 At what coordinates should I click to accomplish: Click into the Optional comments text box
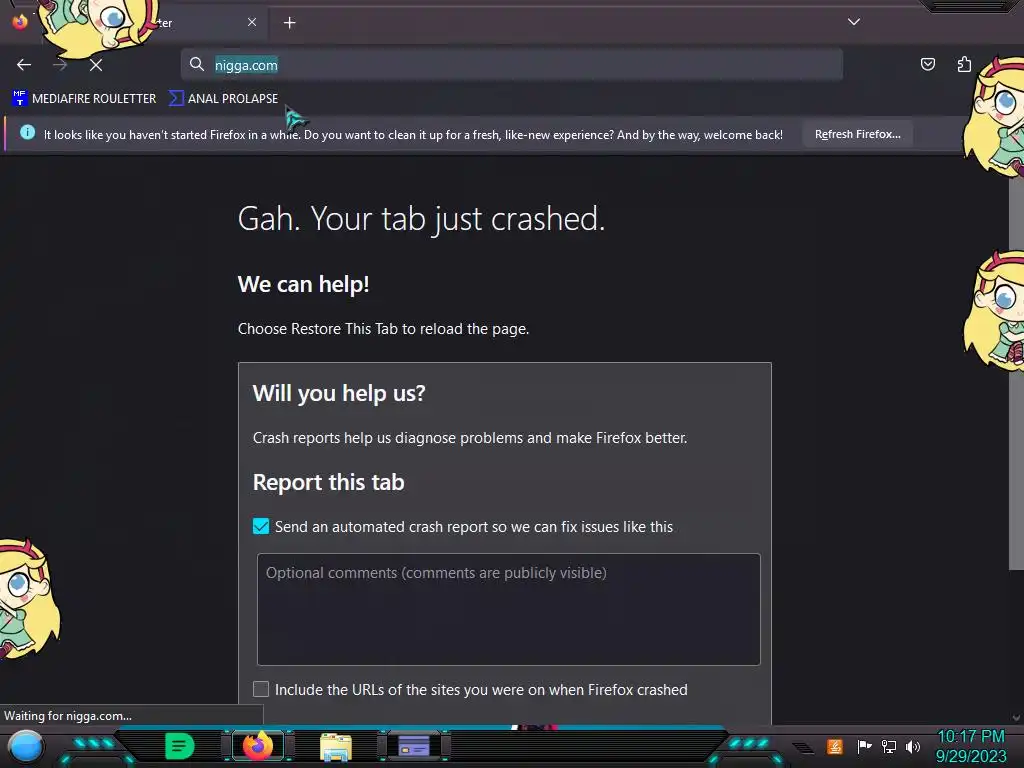(x=509, y=609)
